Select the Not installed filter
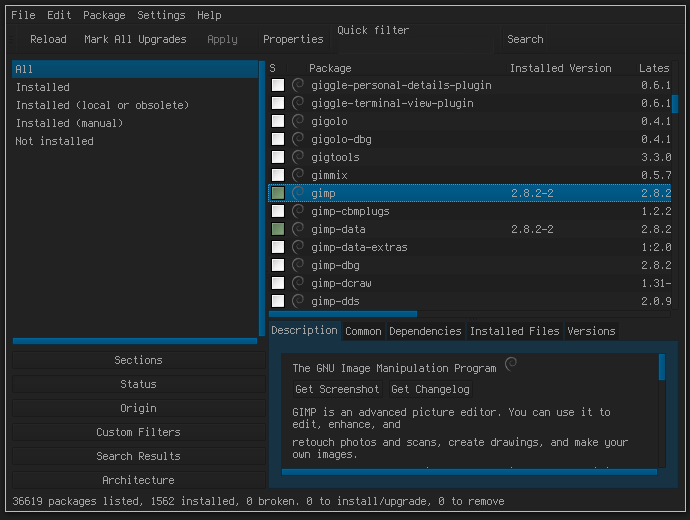Viewport: 690px width, 520px height. coord(135,141)
